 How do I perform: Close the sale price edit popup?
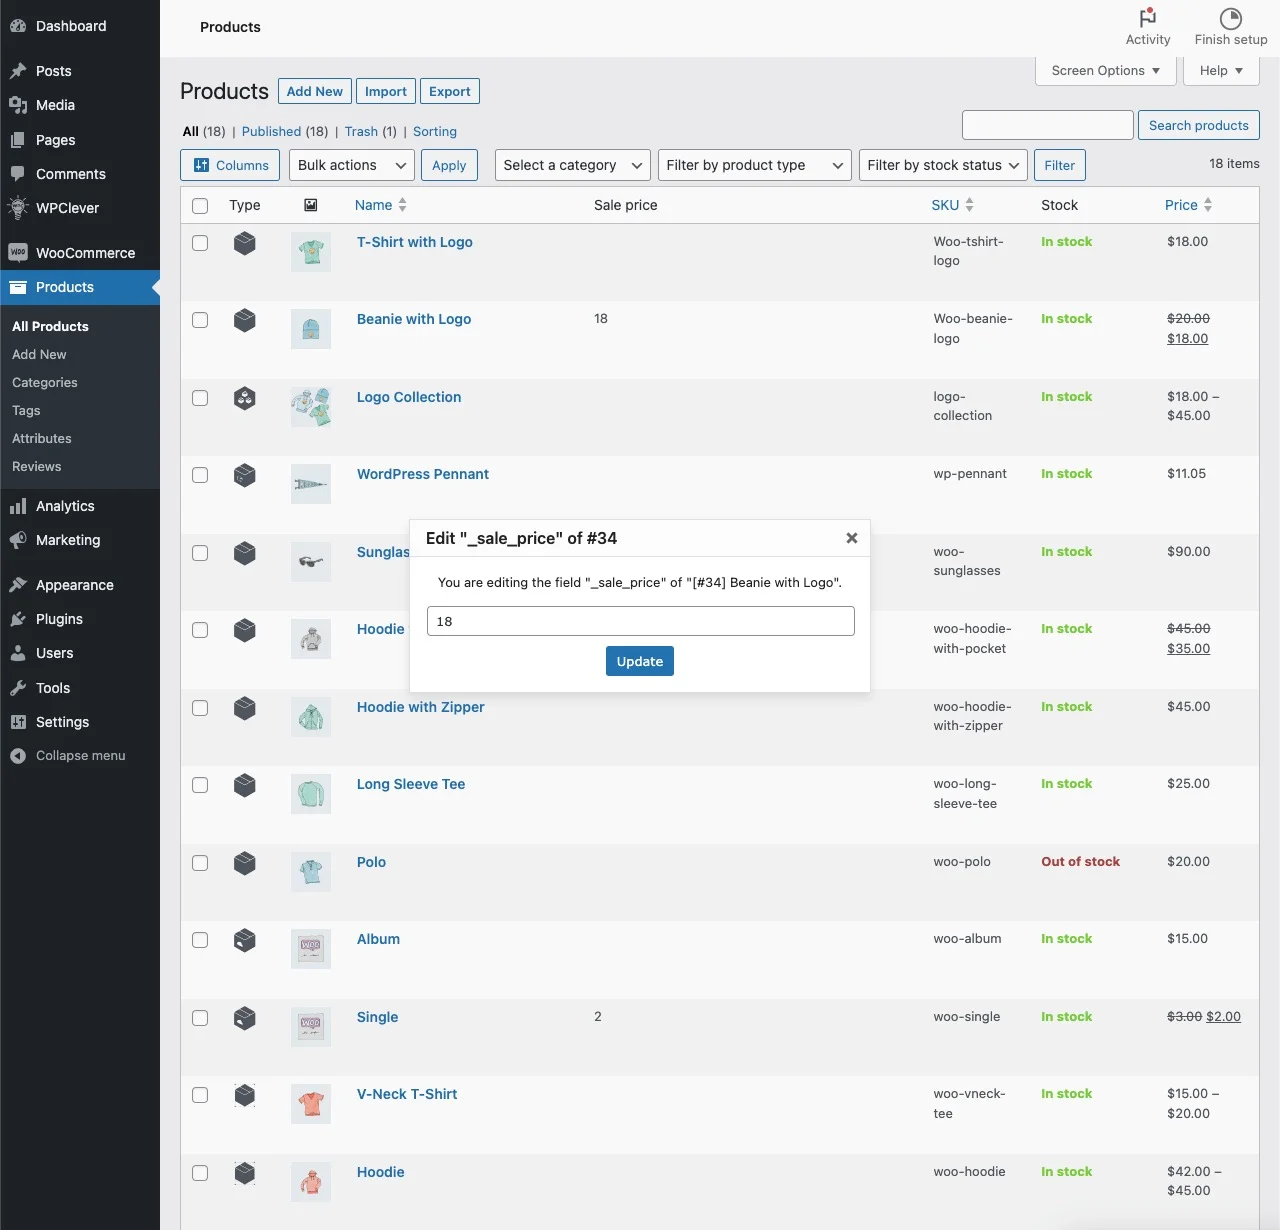pyautogui.click(x=852, y=538)
